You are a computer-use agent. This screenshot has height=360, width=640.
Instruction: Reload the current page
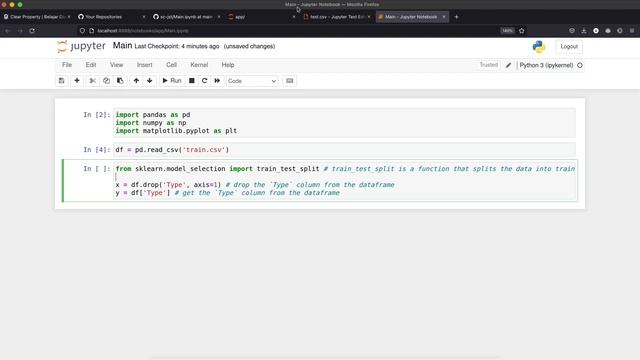[x=32, y=31]
